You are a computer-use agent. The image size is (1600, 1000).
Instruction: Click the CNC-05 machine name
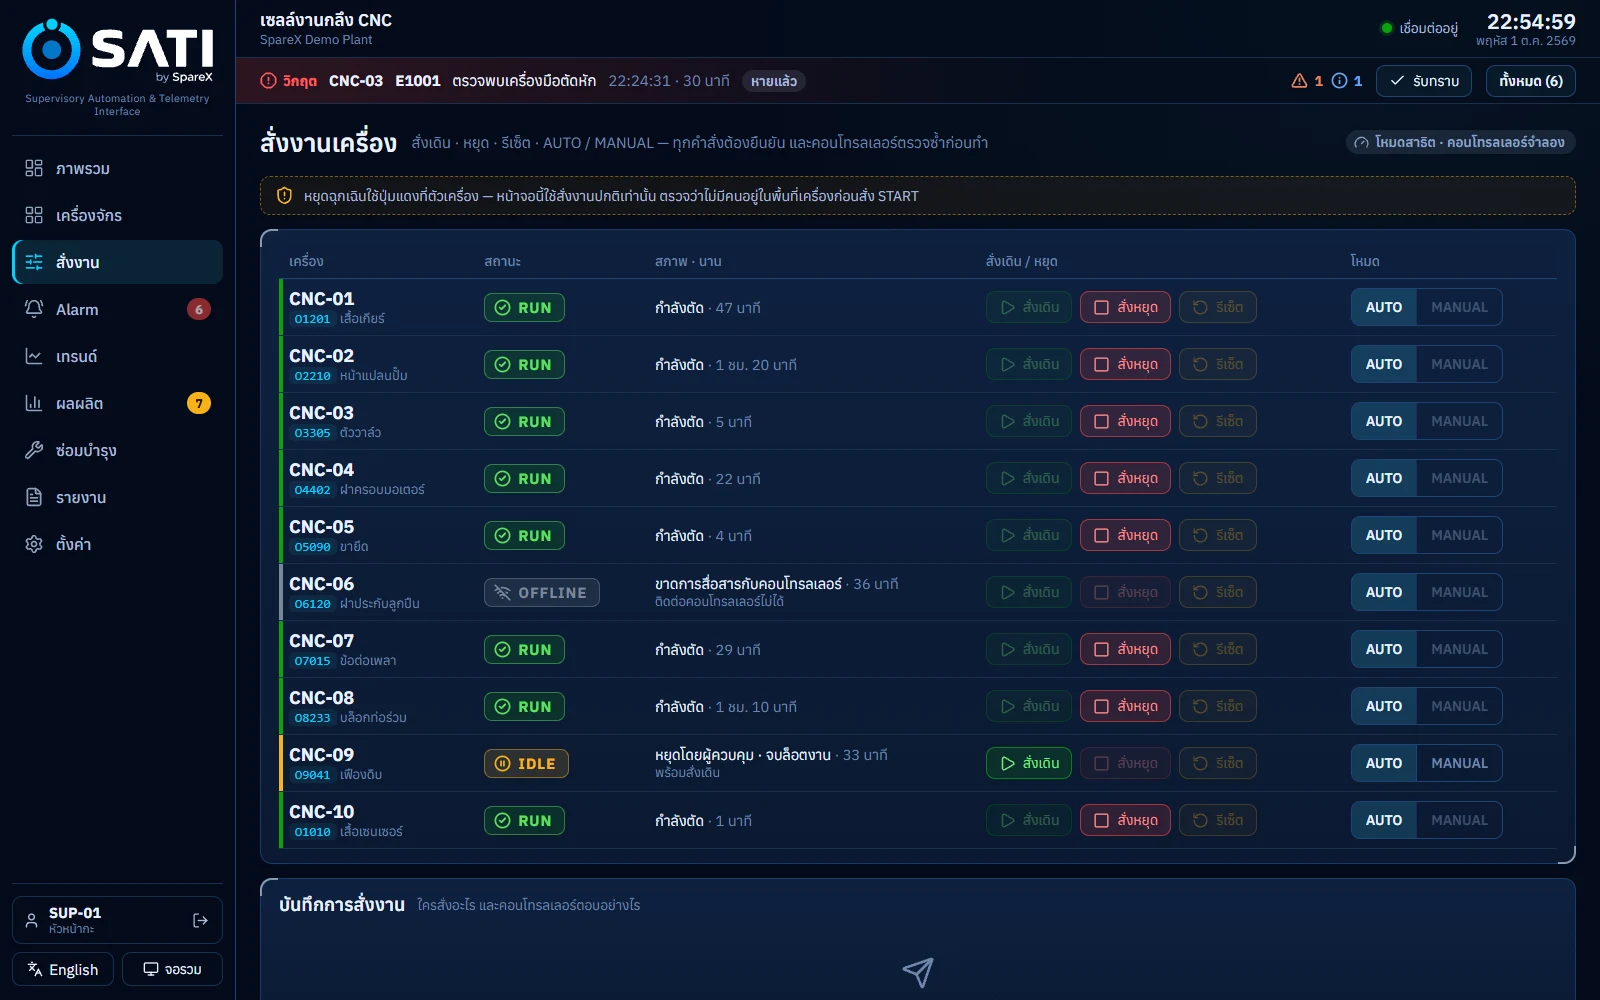[322, 526]
